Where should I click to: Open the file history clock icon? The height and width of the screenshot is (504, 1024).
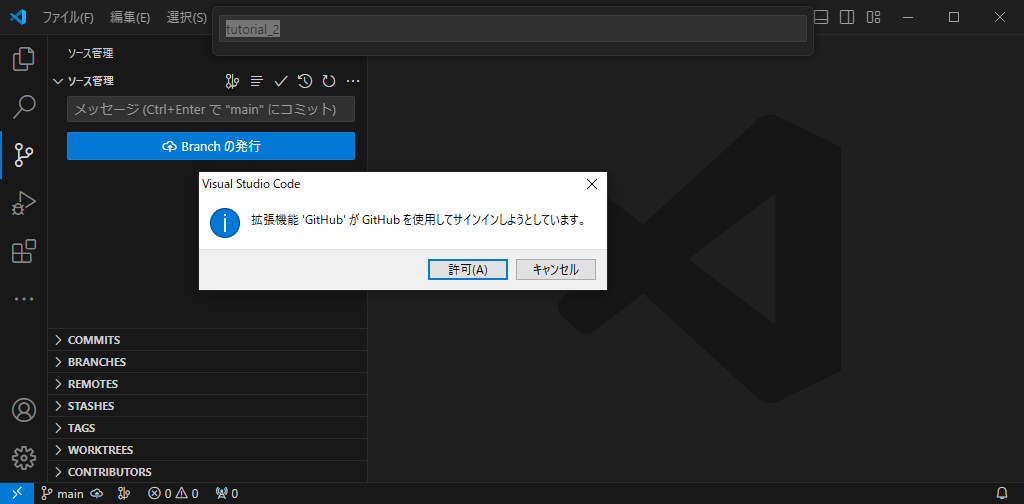coord(305,81)
